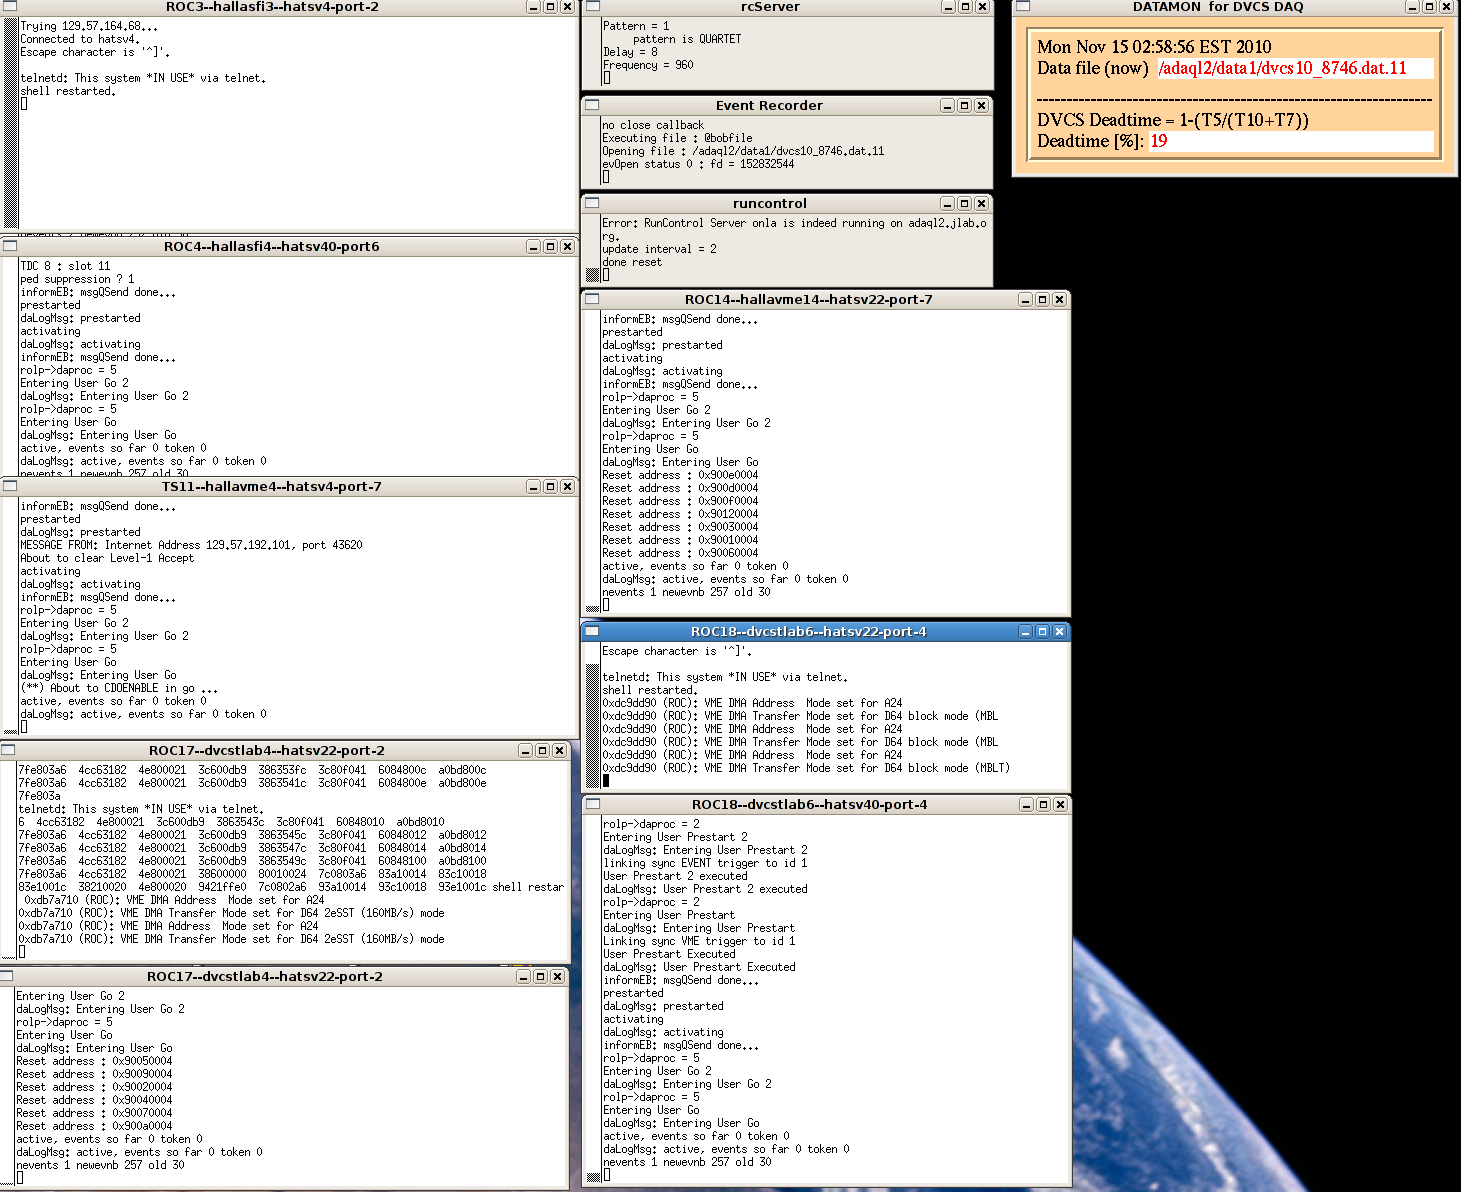Image resolution: width=1461 pixels, height=1192 pixels.
Task: Click 'Frequency = 960' line in rcServer
Action: 648,65
